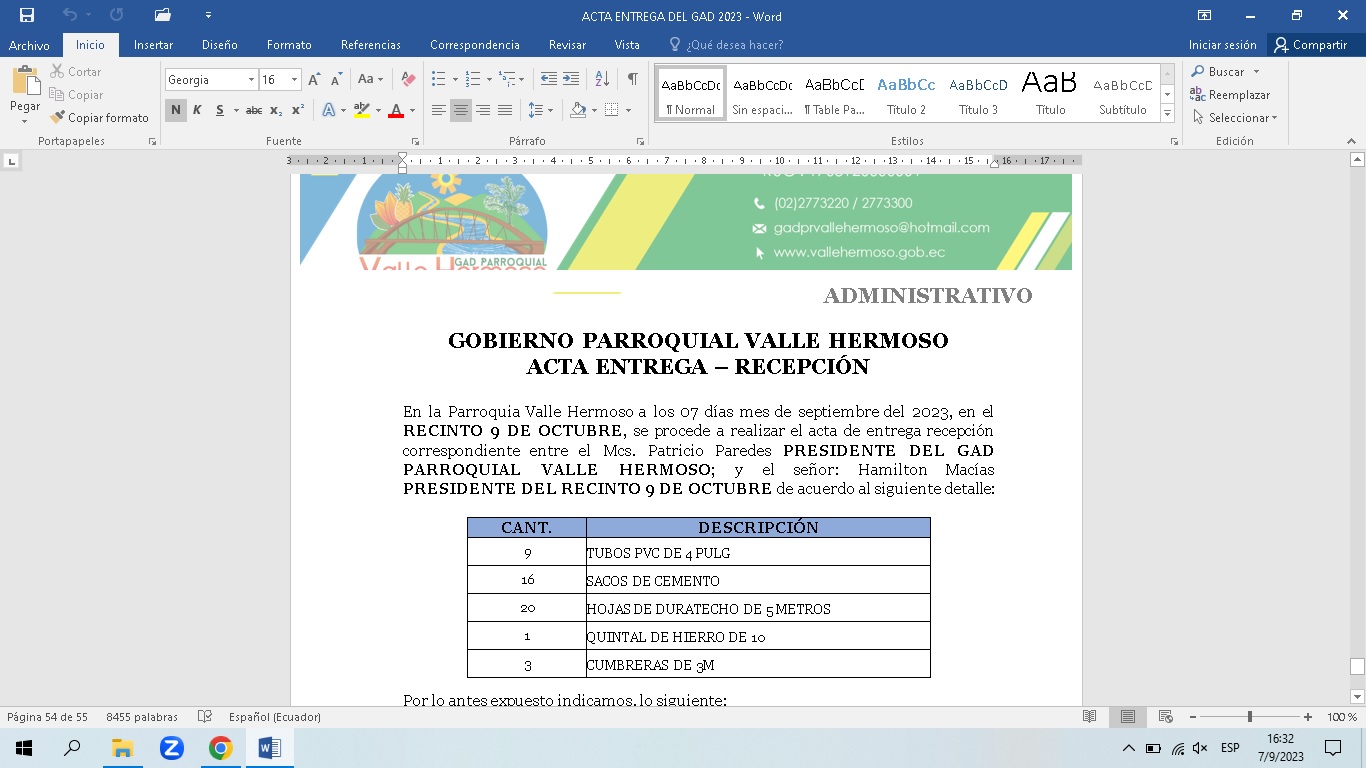Switch to the Referencias tab
1366x768 pixels.
click(x=370, y=45)
